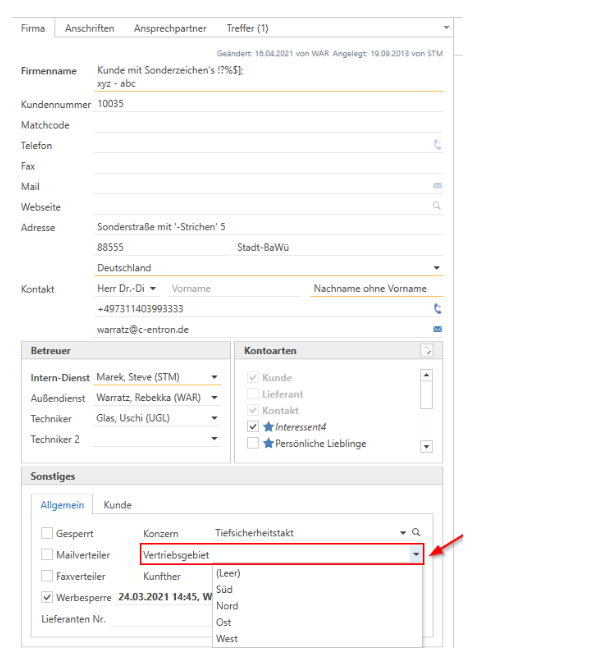Click the magnifier icon in the Webseite field
The width and height of the screenshot is (606, 656).
click(437, 207)
